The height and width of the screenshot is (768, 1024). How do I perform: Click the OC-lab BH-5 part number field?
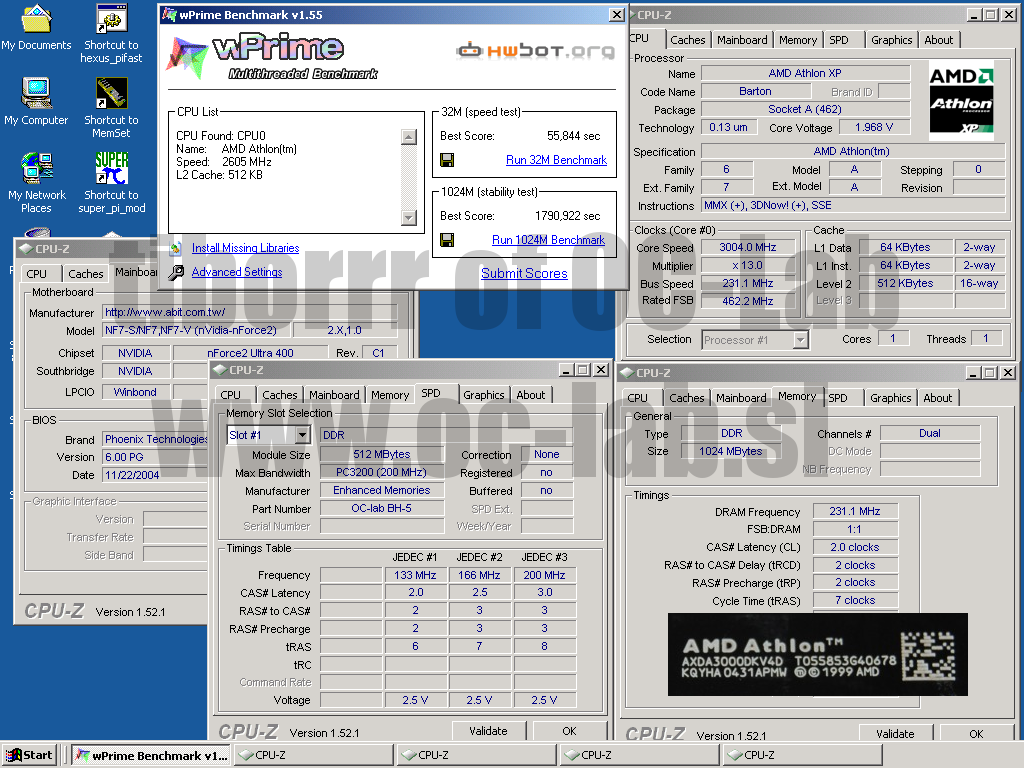point(381,508)
